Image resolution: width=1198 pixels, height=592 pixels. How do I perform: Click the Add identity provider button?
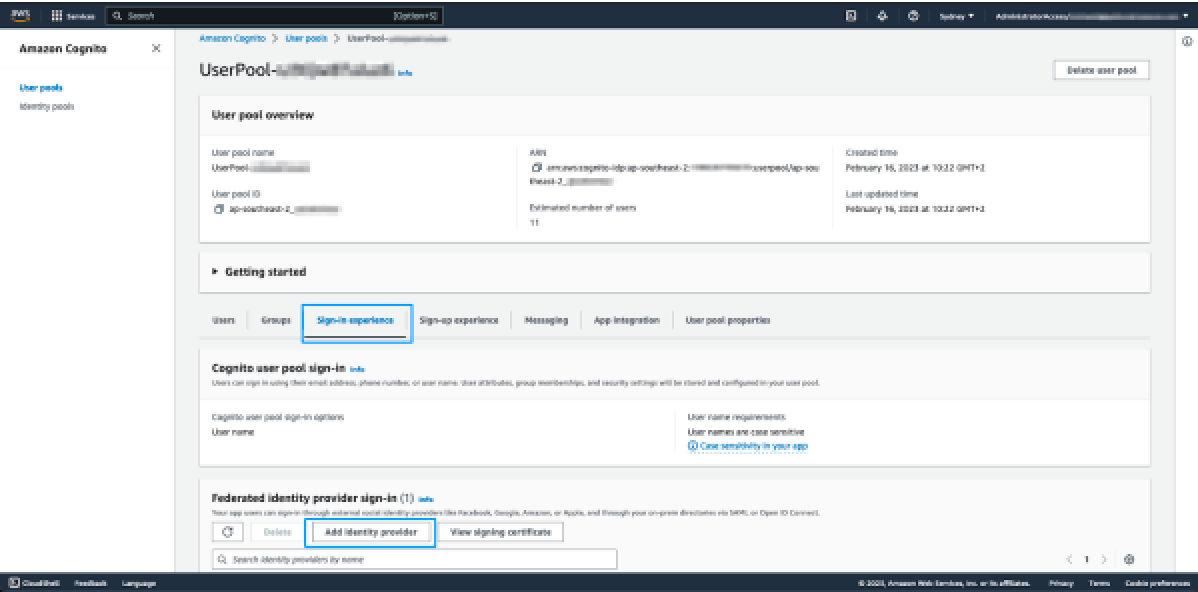point(370,532)
